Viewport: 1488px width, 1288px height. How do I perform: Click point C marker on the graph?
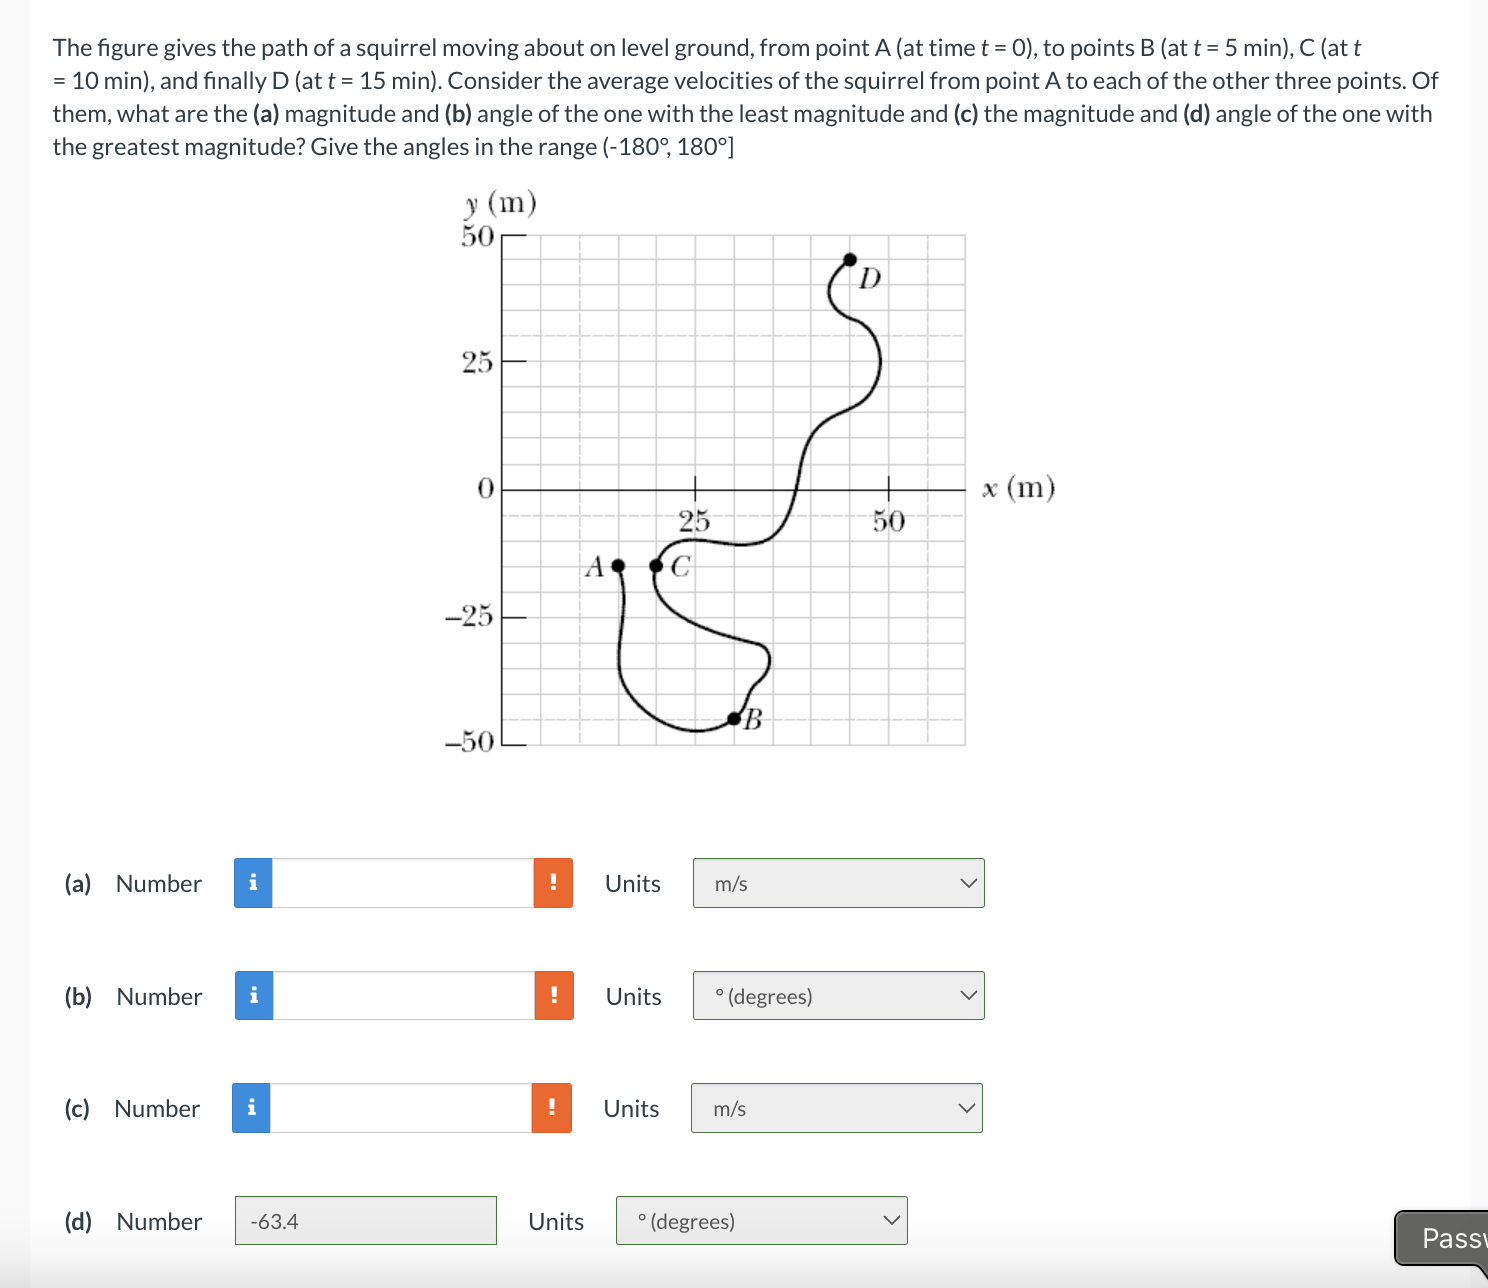(x=658, y=565)
